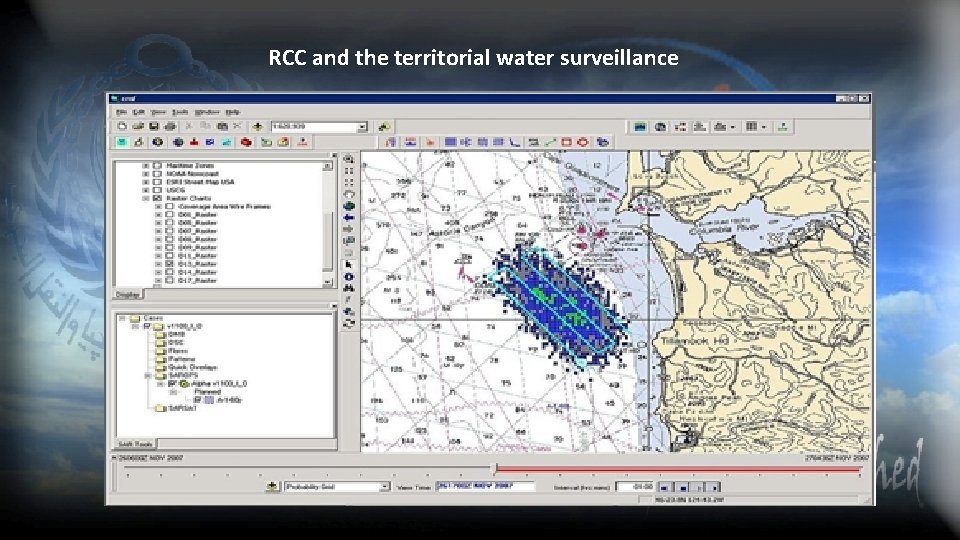Collapse the Raster Charts group
This screenshot has height=540, width=960.
tap(146, 198)
